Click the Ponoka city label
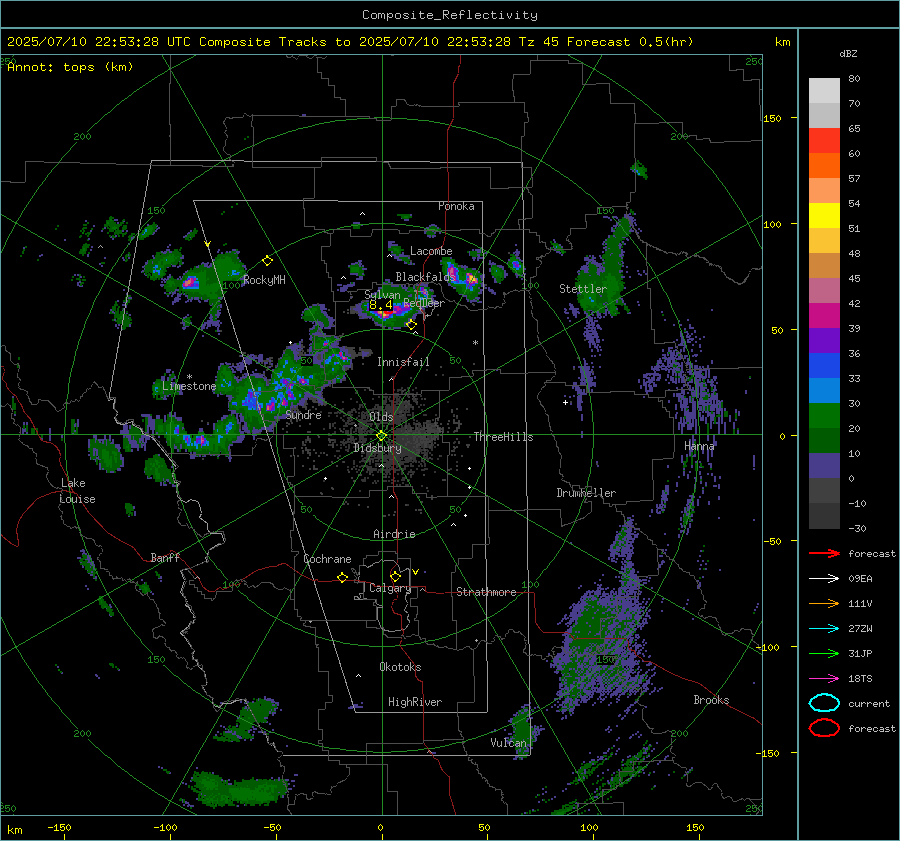900x841 pixels. pos(456,206)
